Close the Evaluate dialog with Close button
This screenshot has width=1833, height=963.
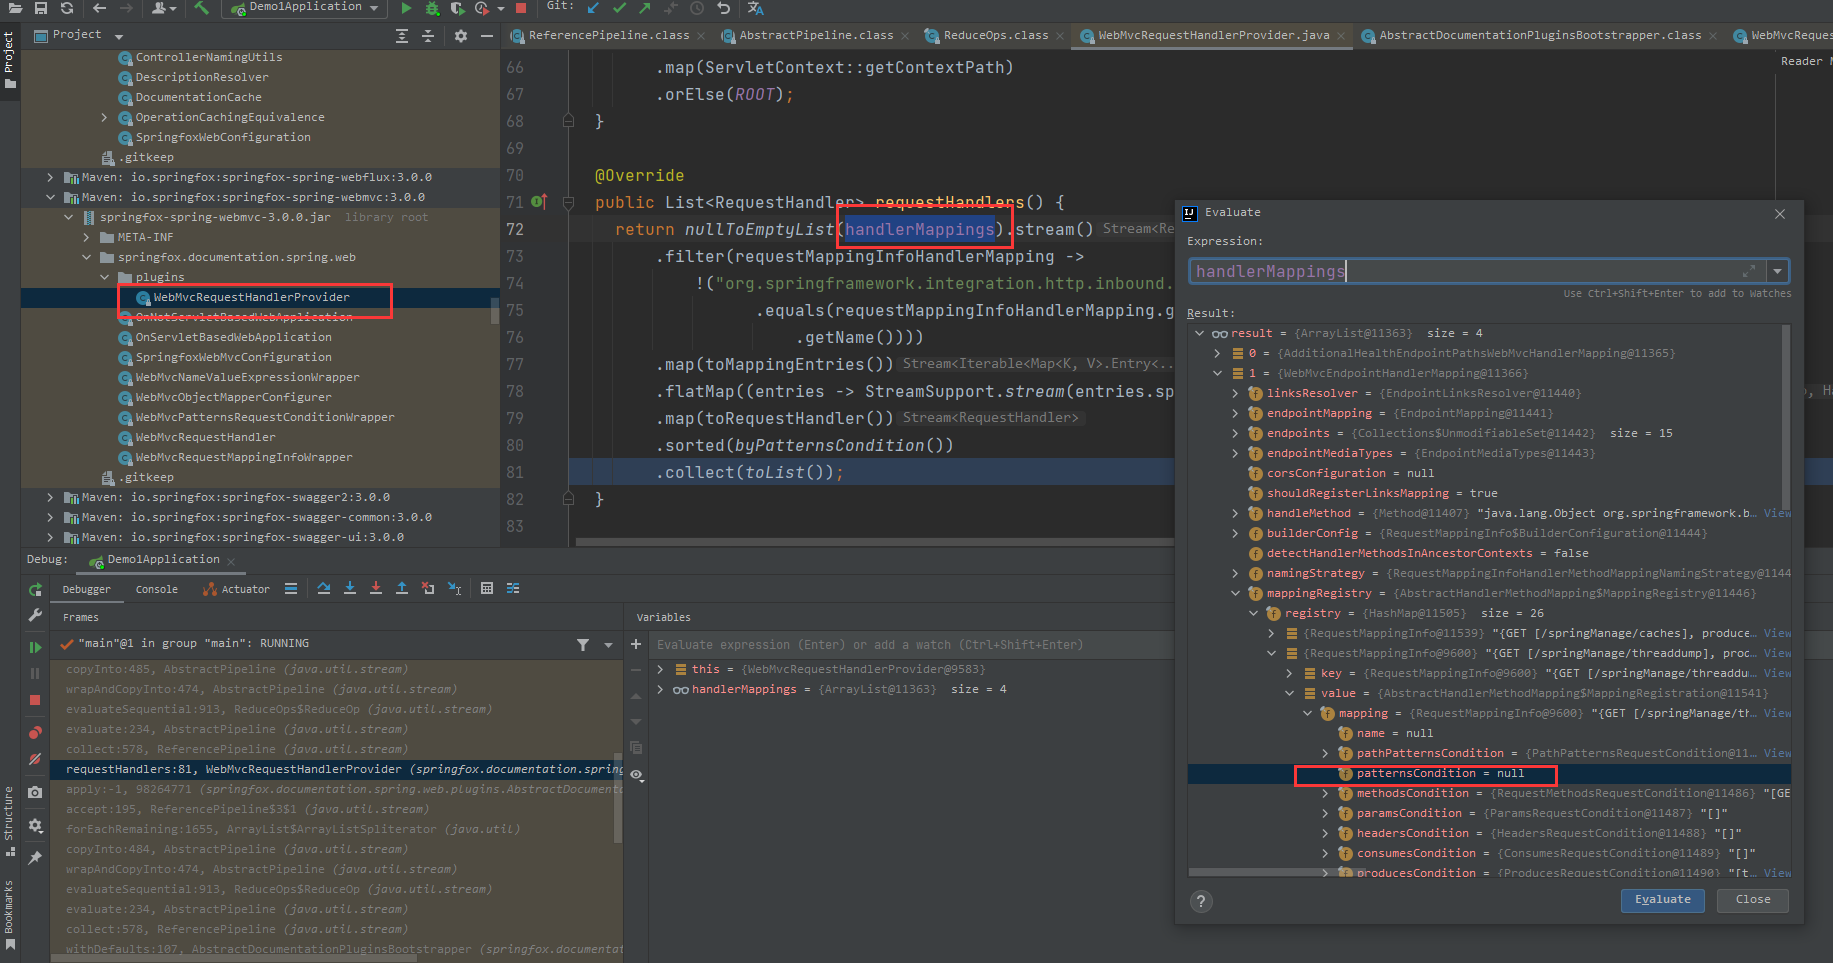coord(1752,900)
